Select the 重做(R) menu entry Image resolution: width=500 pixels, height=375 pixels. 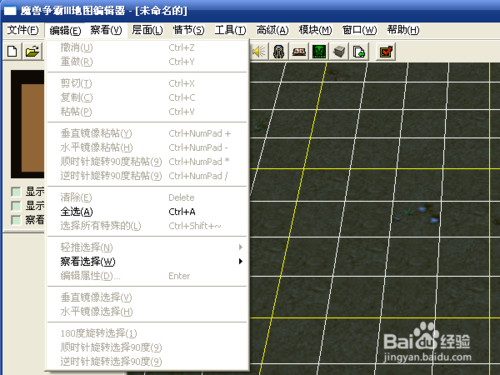[x=147, y=62]
